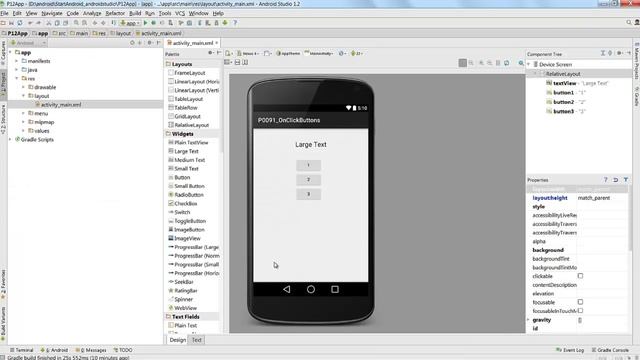
Task: Expand the manifests folder in project tree
Action: tap(17, 61)
